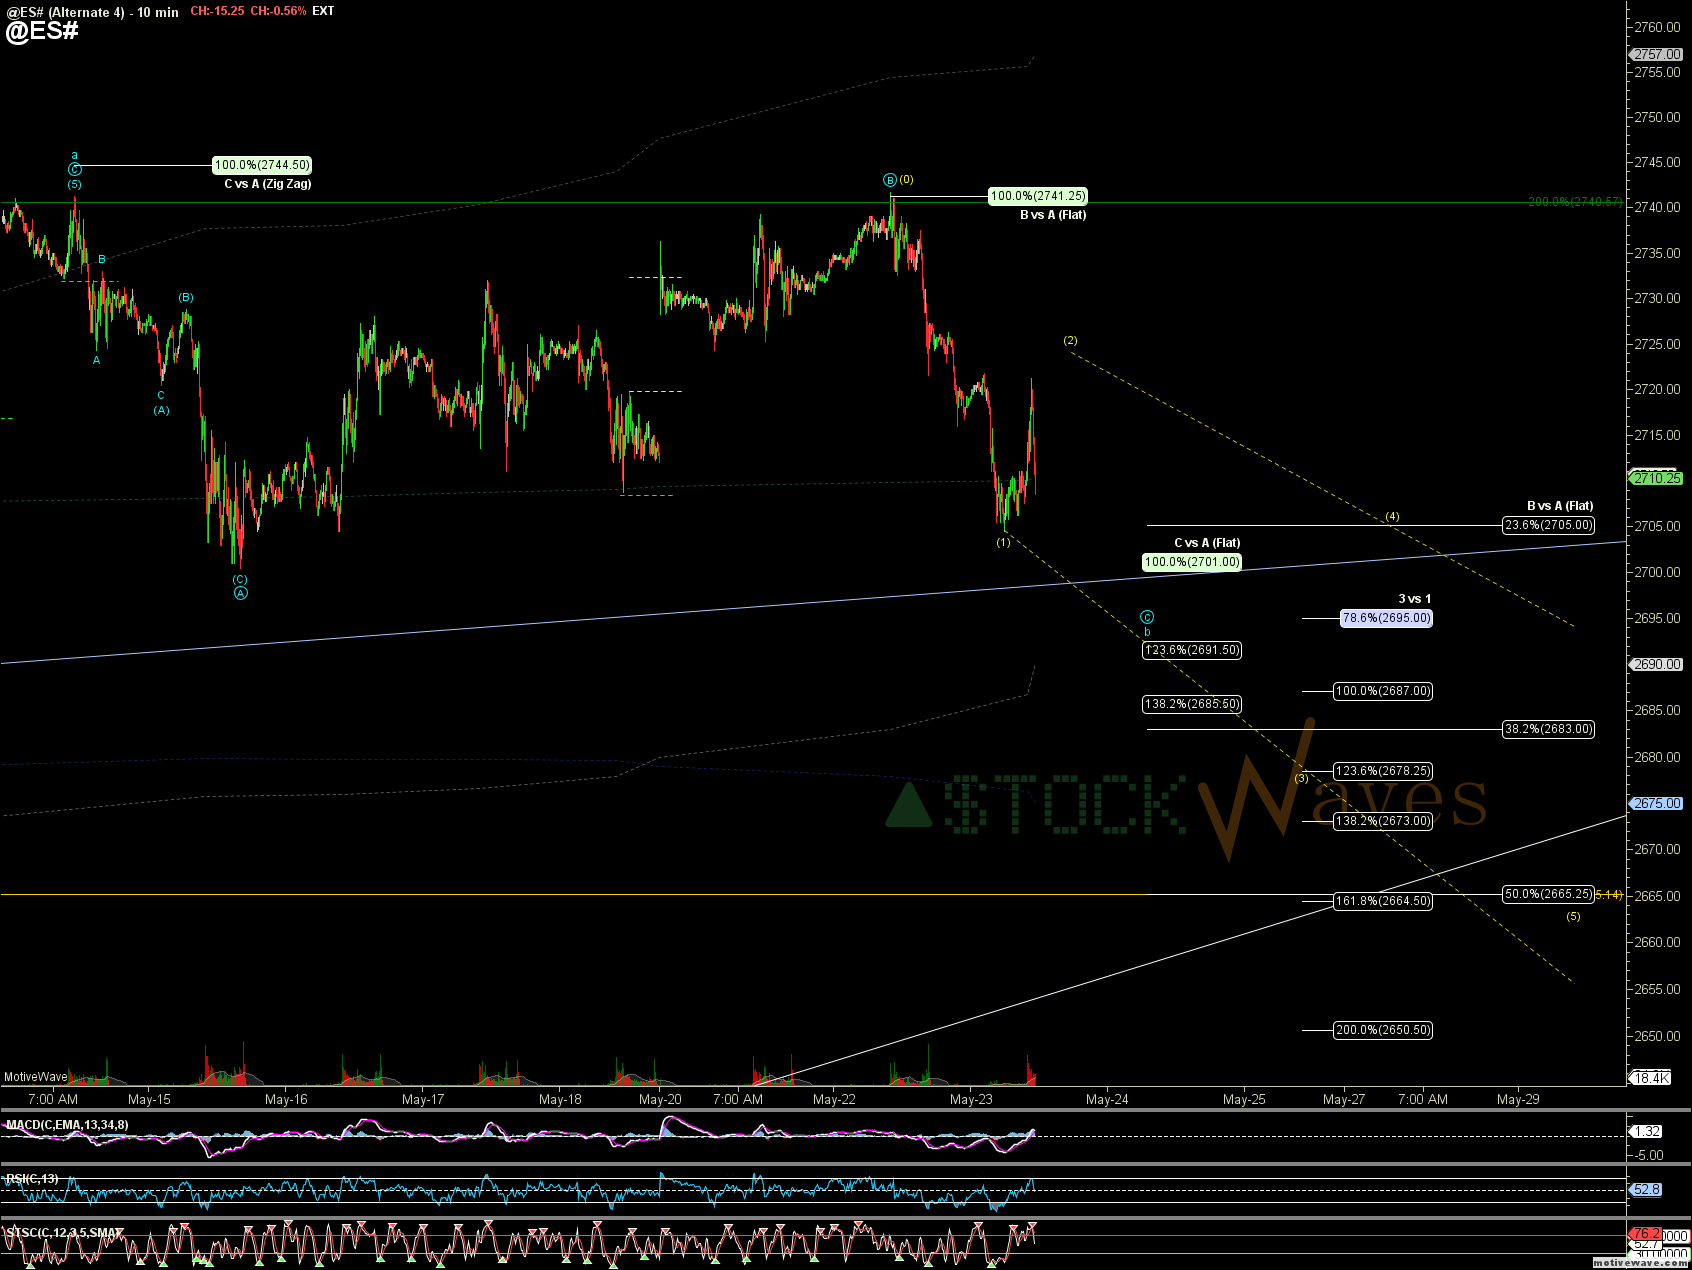Select the RSI(C,13) study label
Screen dimensions: 1692x1270
[x=32, y=1179]
